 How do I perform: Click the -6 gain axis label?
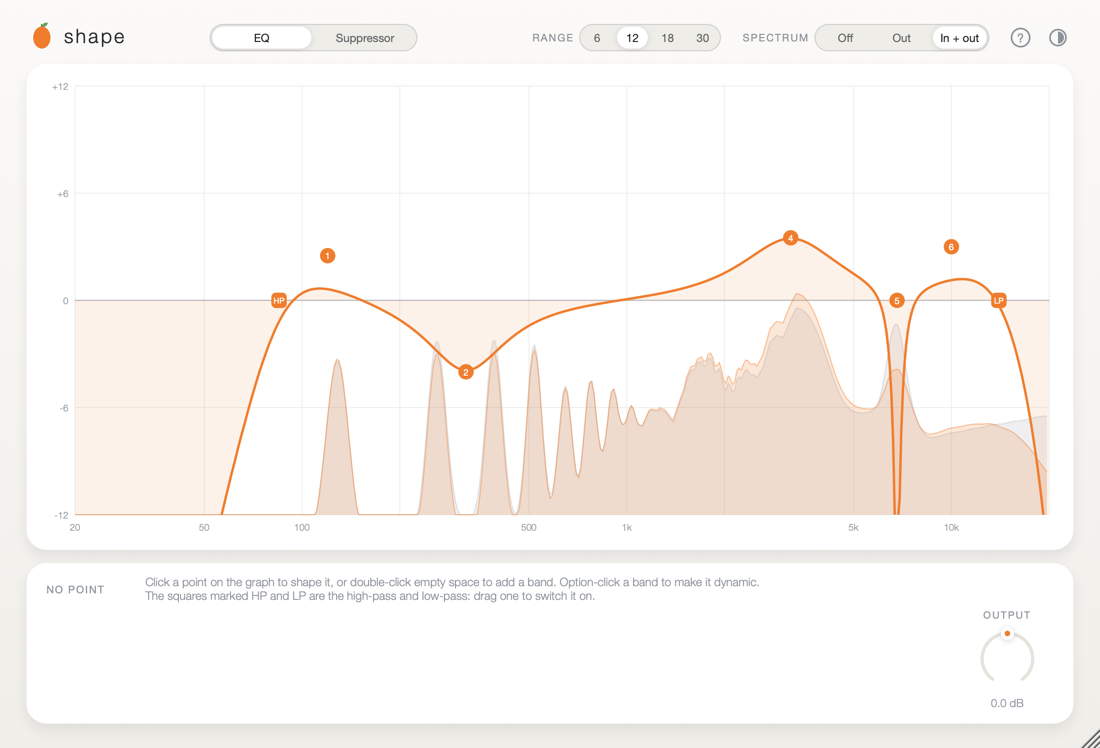click(63, 408)
